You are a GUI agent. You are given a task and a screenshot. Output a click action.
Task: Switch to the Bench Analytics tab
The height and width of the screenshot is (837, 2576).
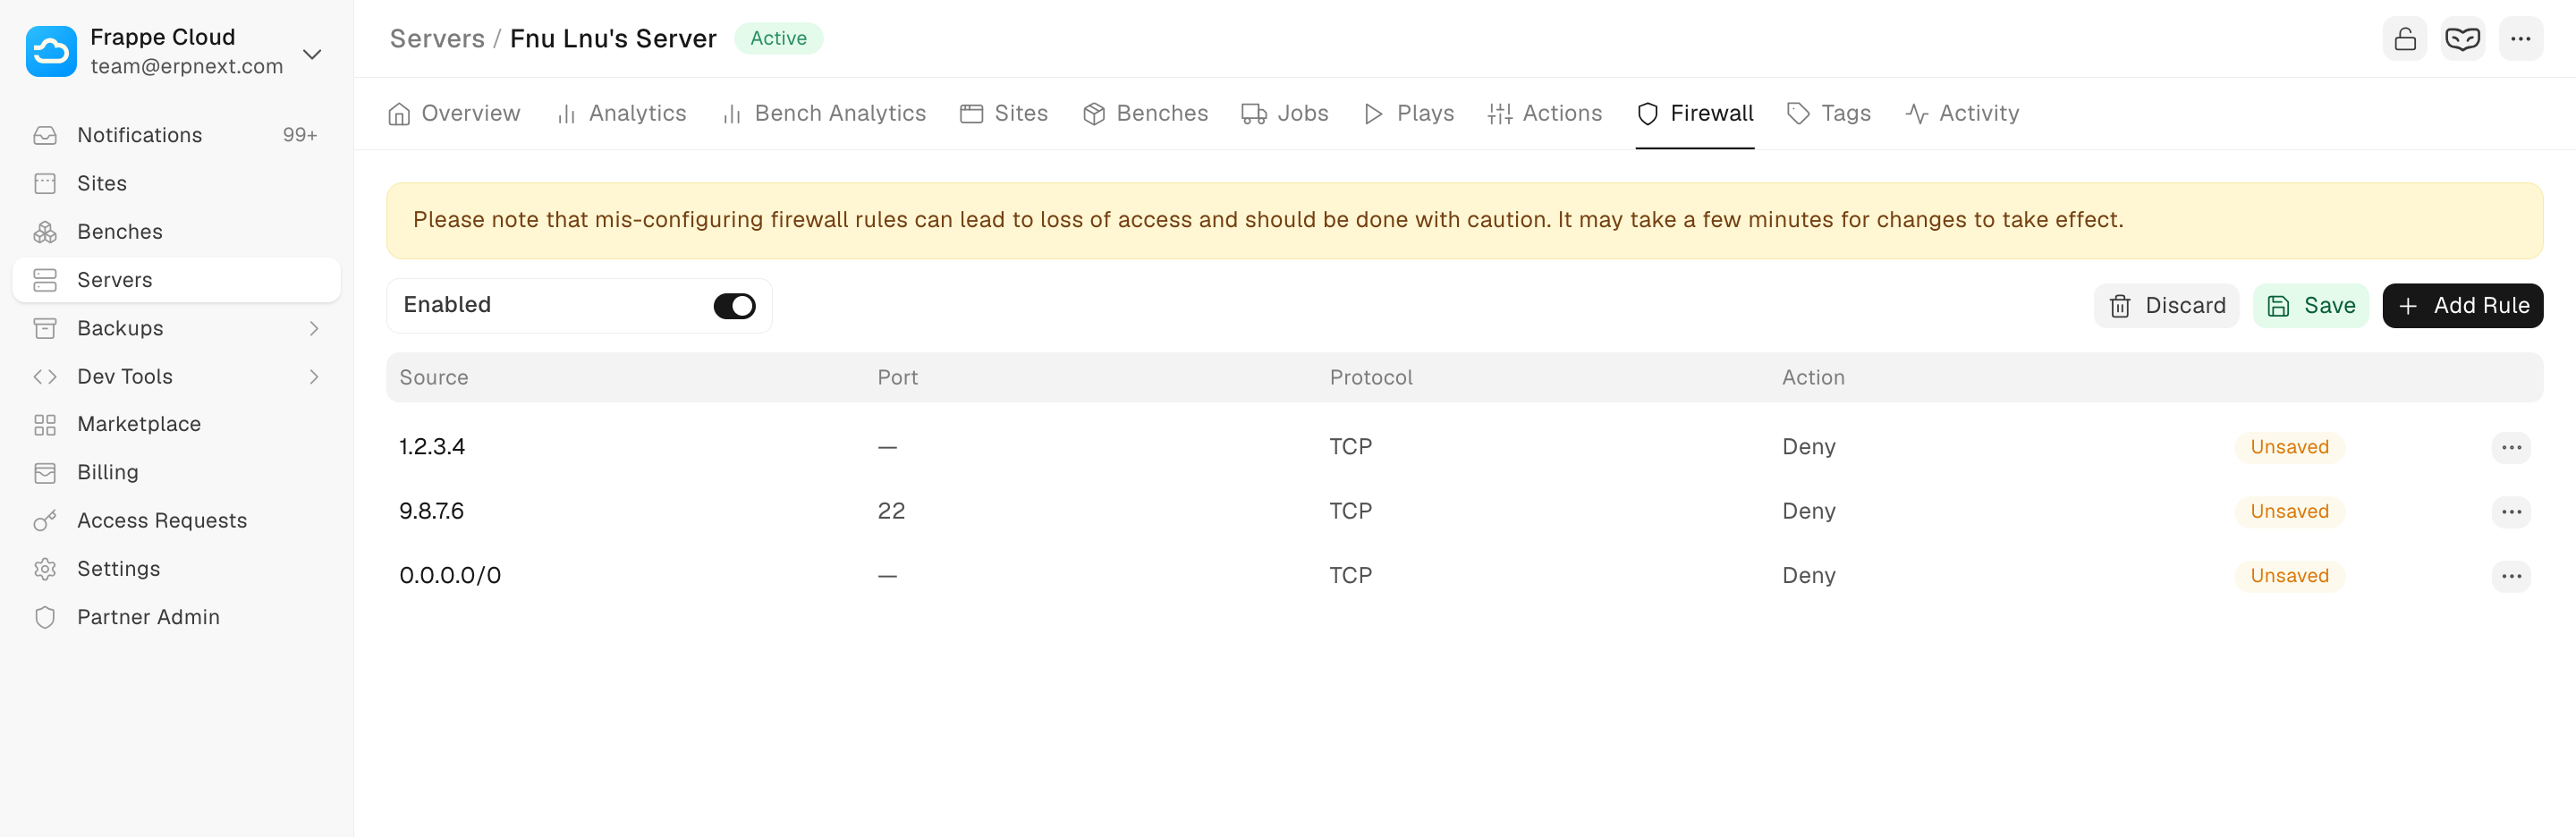coord(823,113)
